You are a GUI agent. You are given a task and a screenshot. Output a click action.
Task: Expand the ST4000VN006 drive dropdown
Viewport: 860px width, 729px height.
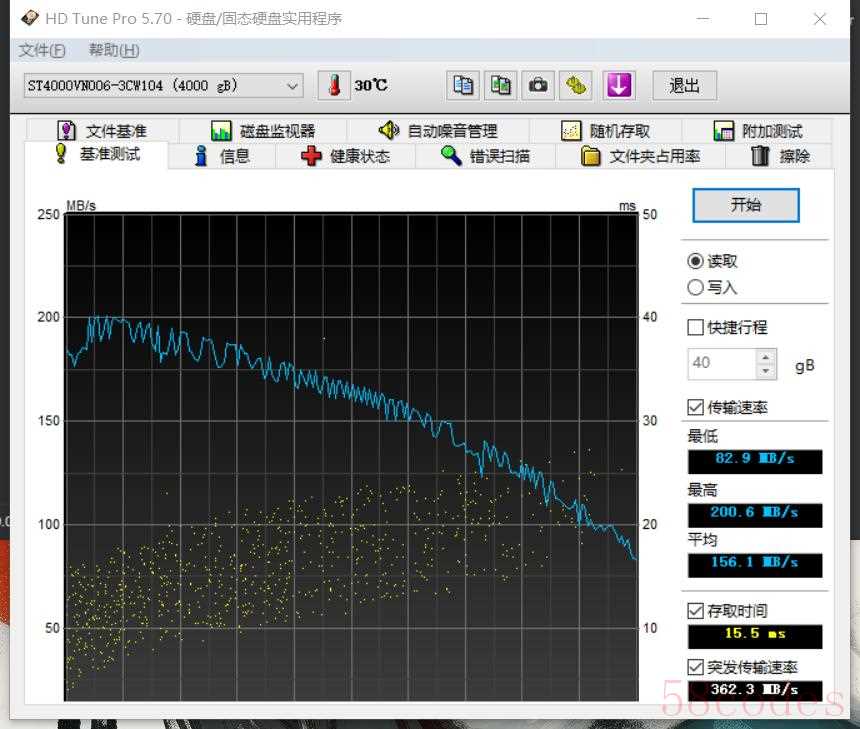[292, 86]
